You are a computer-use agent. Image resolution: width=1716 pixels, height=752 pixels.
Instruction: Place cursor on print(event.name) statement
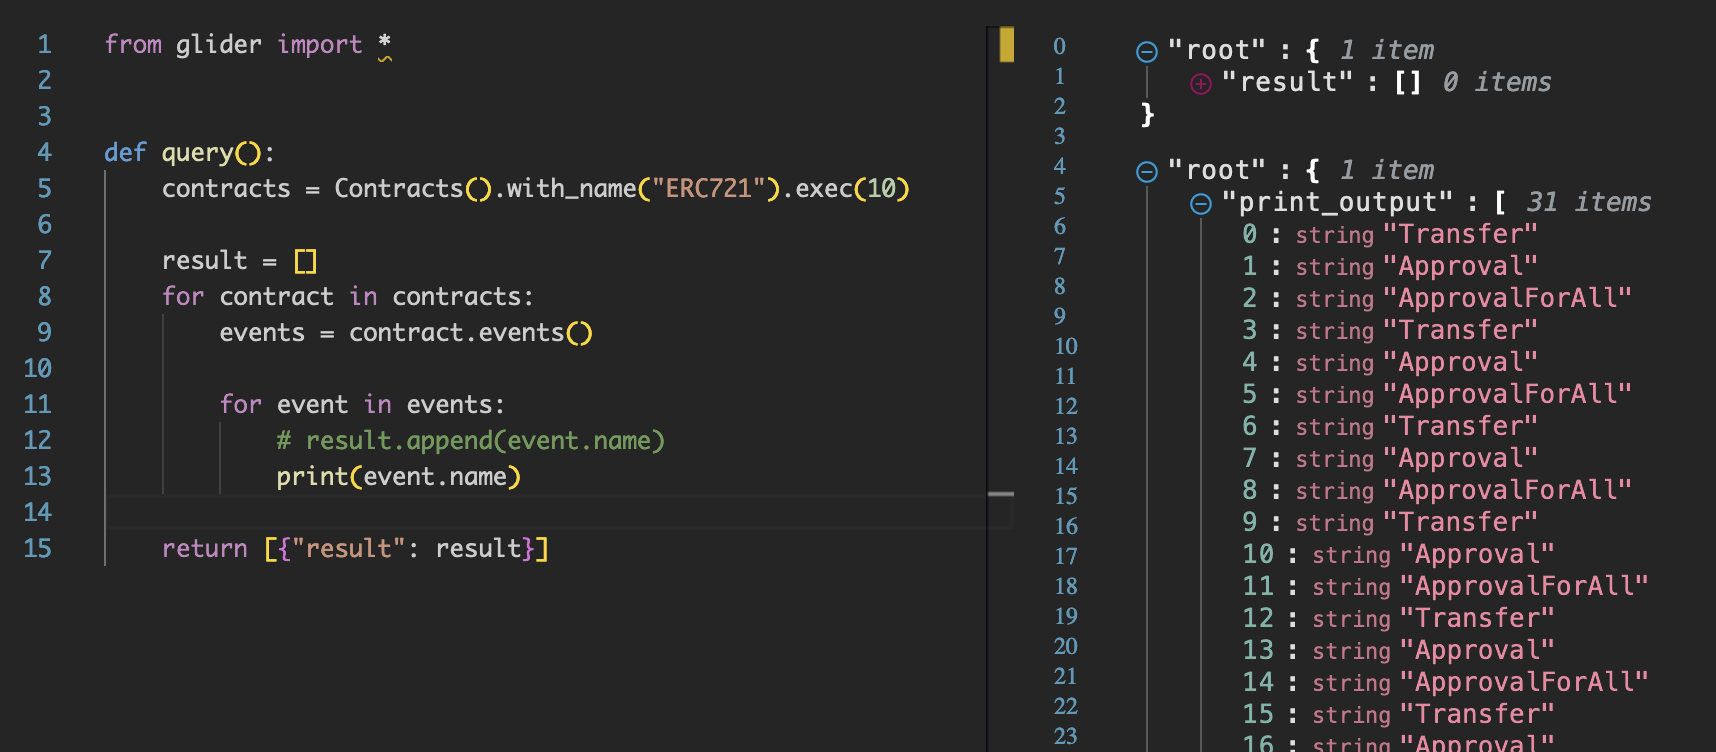[x=398, y=477]
